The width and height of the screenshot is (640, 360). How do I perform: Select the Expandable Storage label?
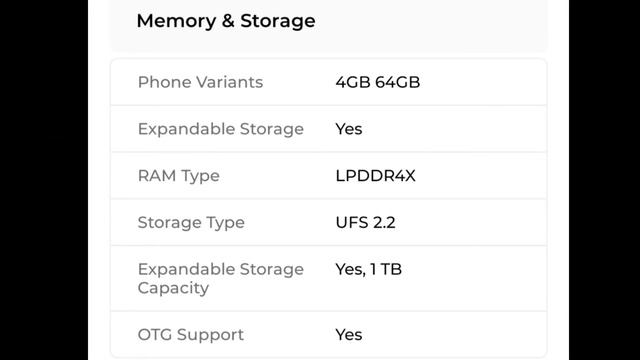tap(221, 129)
